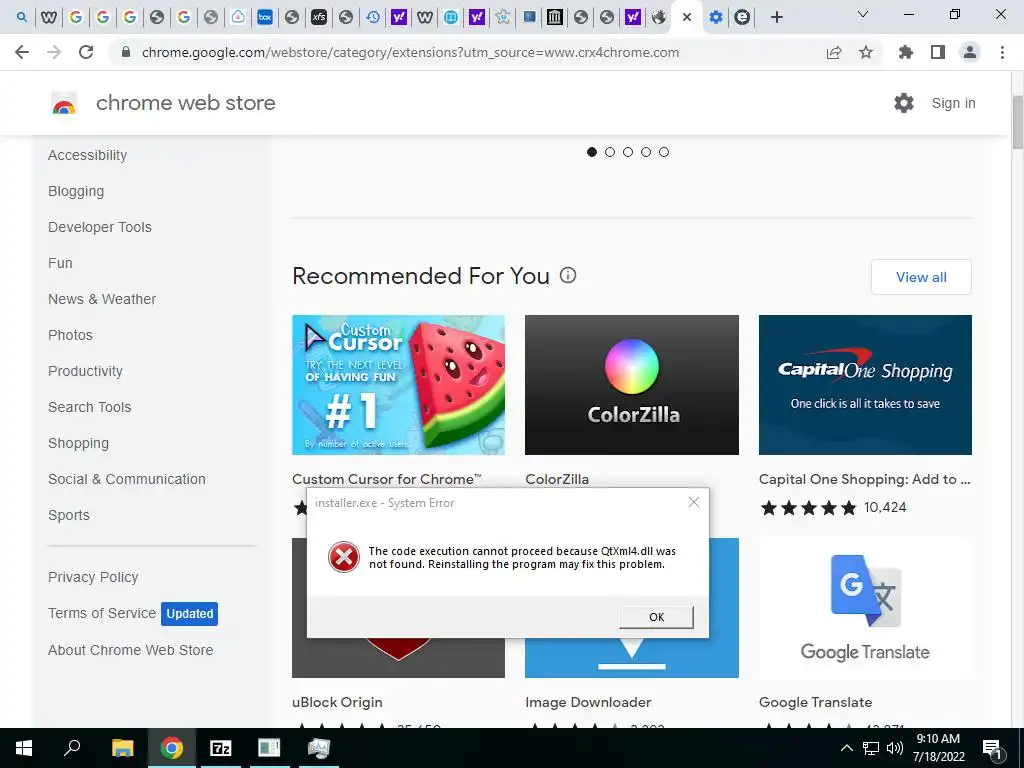Viewport: 1024px width, 768px height.
Task: Open the Capital One Shopping thumbnail
Action: tap(865, 385)
